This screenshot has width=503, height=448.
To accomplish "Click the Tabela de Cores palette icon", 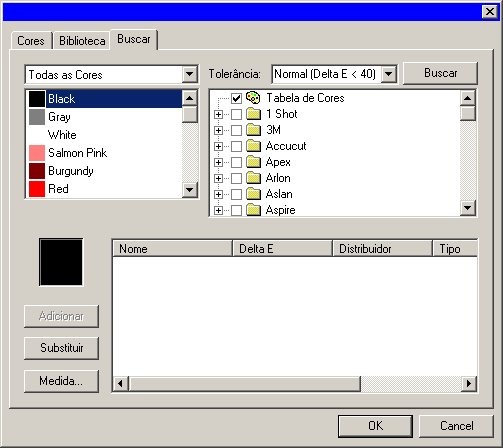I will 253,97.
